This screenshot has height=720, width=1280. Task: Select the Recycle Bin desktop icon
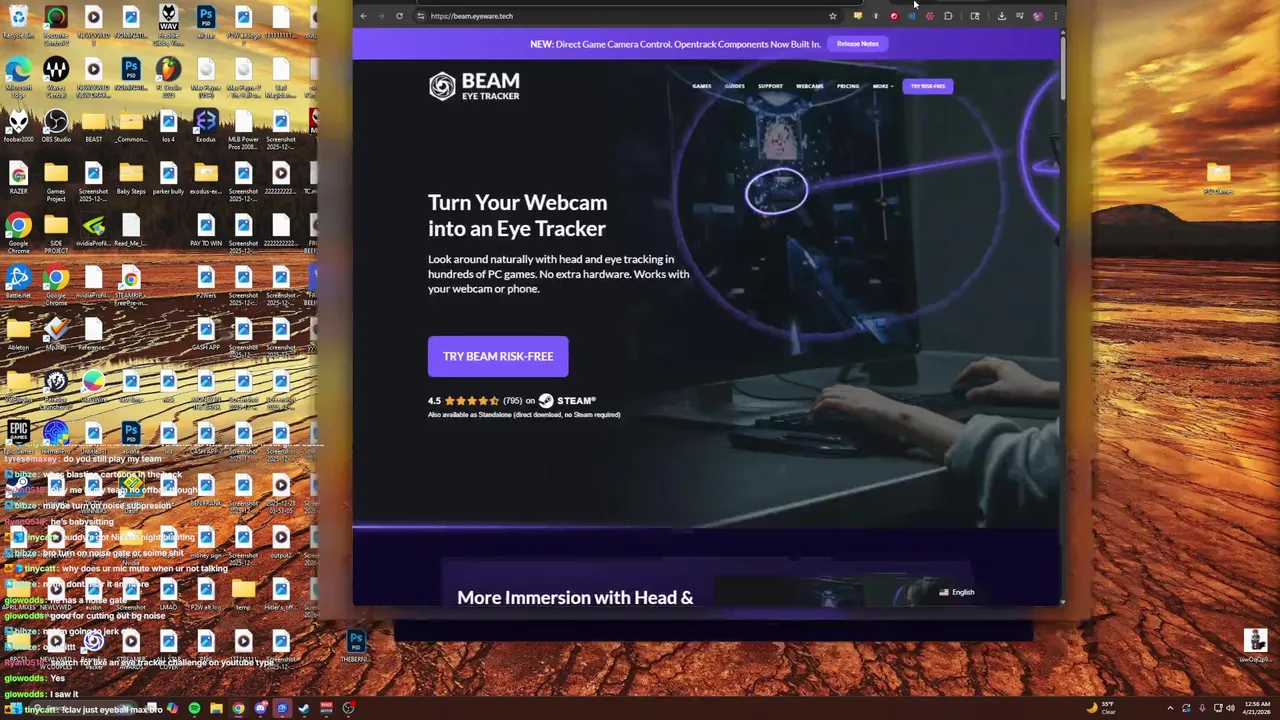point(18,23)
